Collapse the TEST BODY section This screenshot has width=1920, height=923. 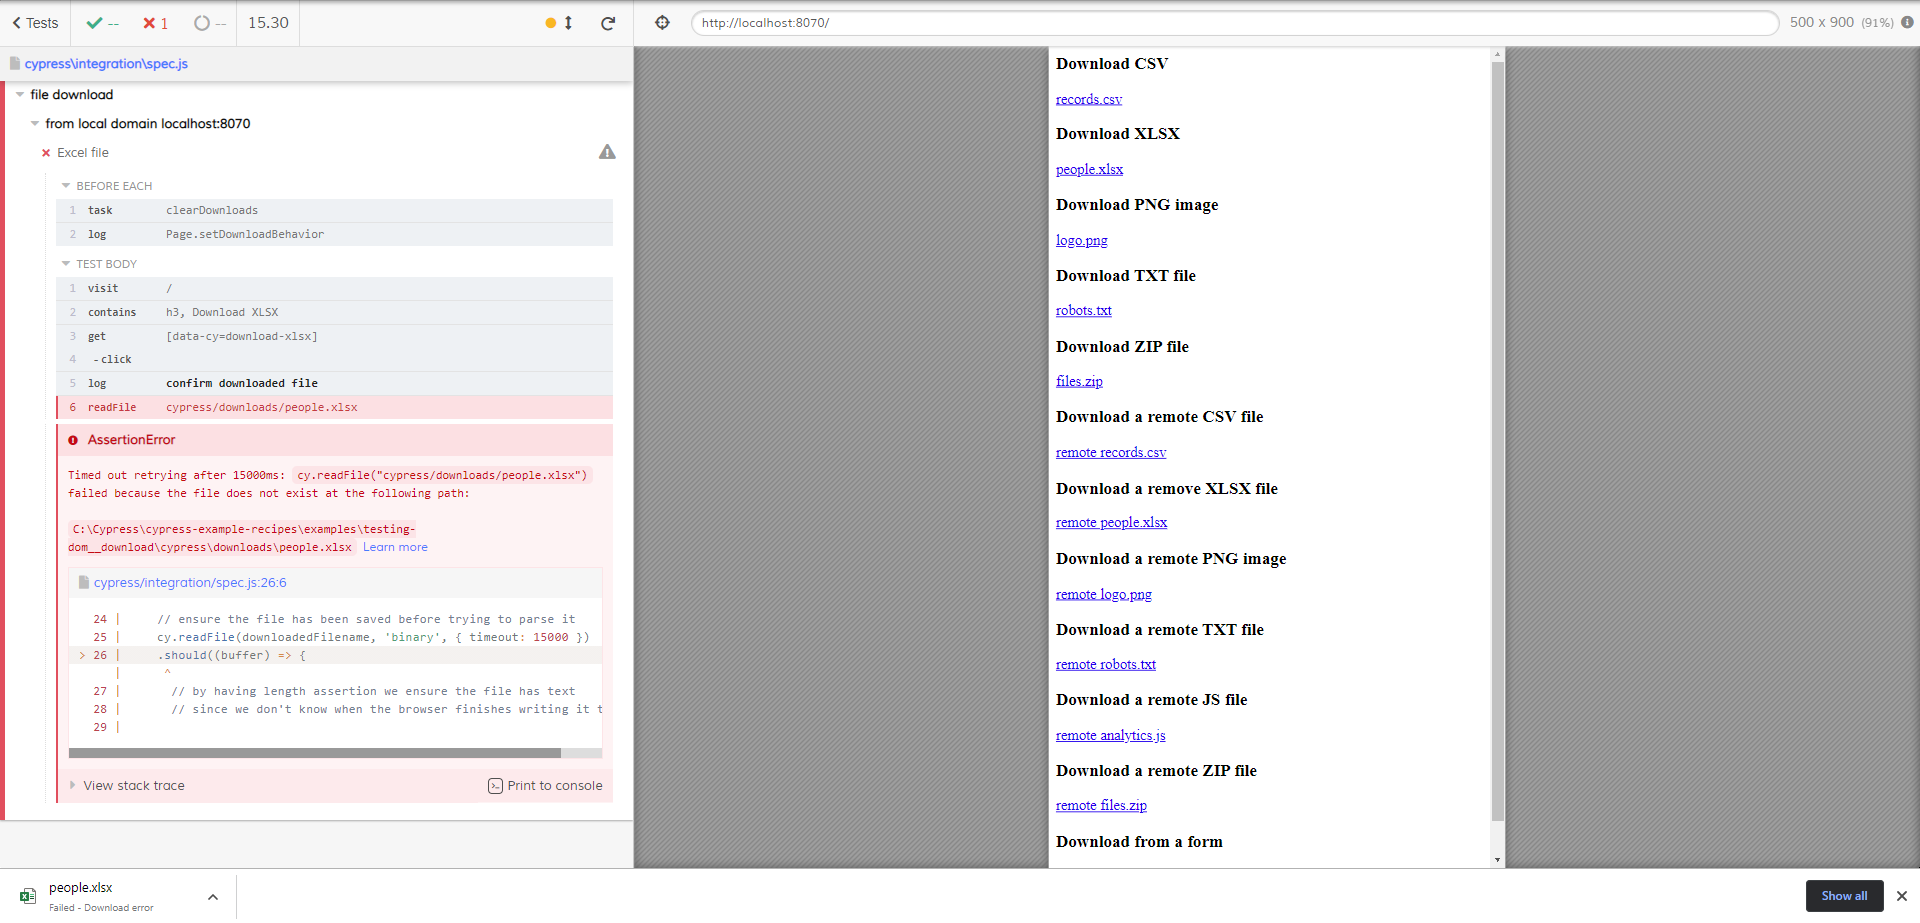pyautogui.click(x=99, y=264)
